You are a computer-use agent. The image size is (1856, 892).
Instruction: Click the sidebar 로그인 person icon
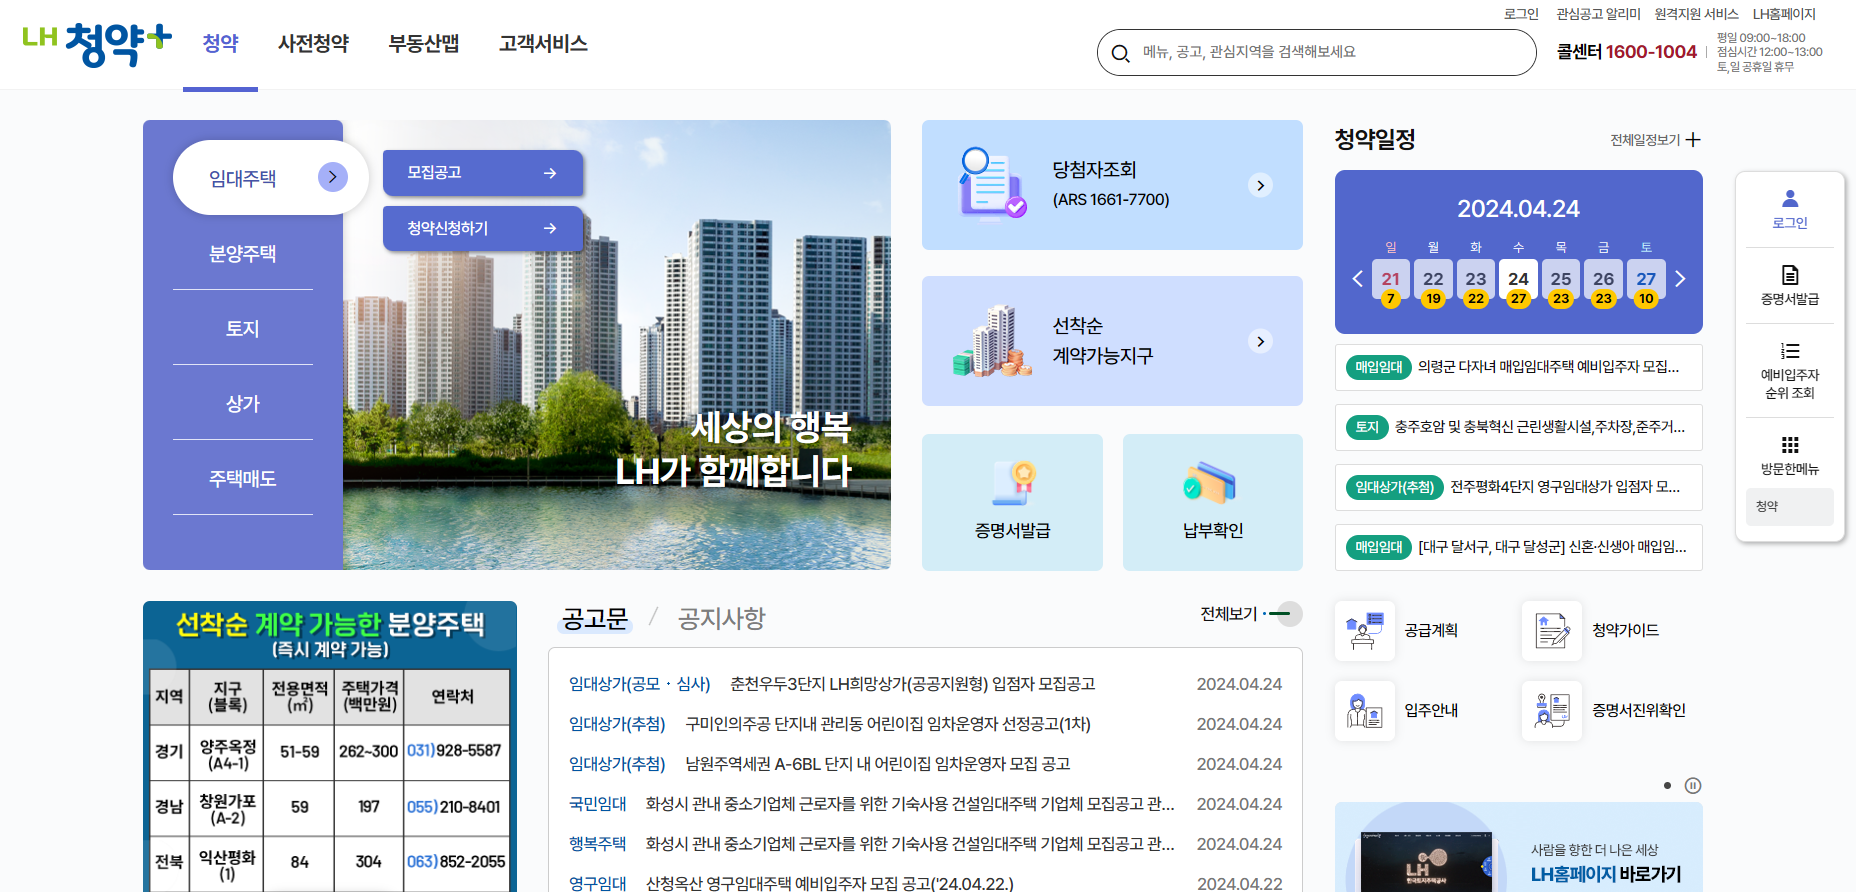pos(1790,199)
